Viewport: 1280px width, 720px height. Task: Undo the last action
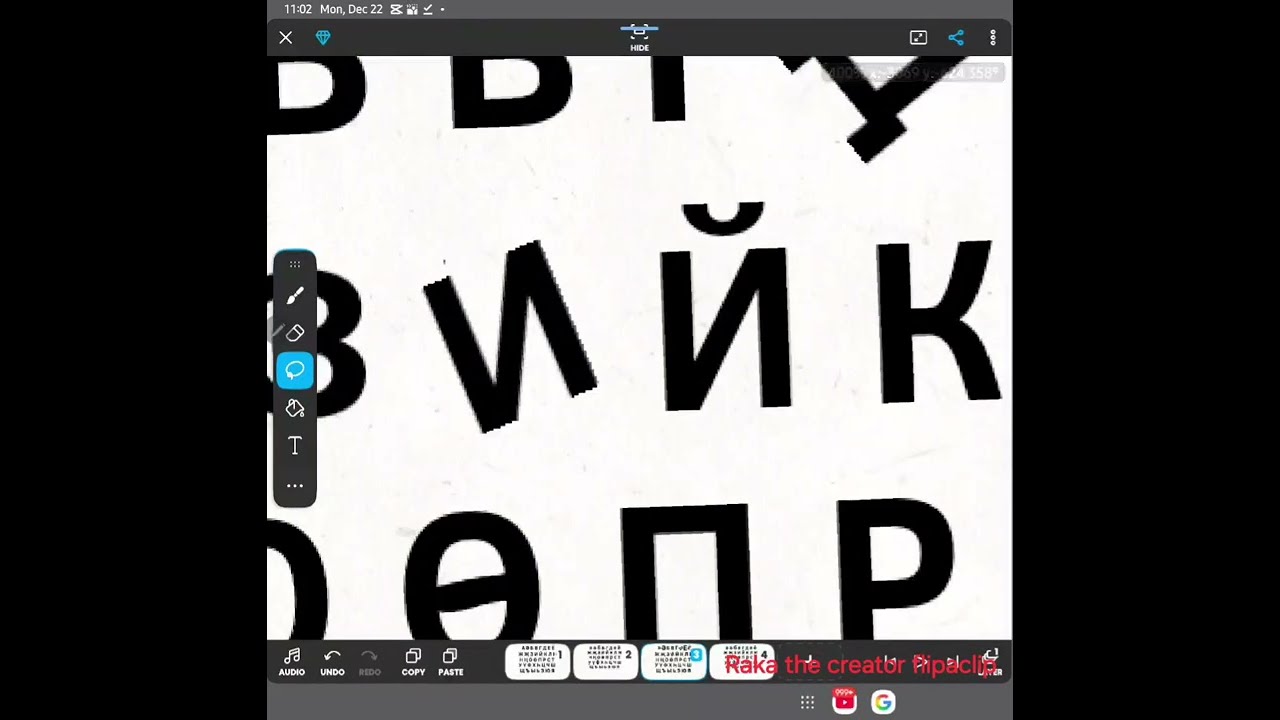[332, 662]
